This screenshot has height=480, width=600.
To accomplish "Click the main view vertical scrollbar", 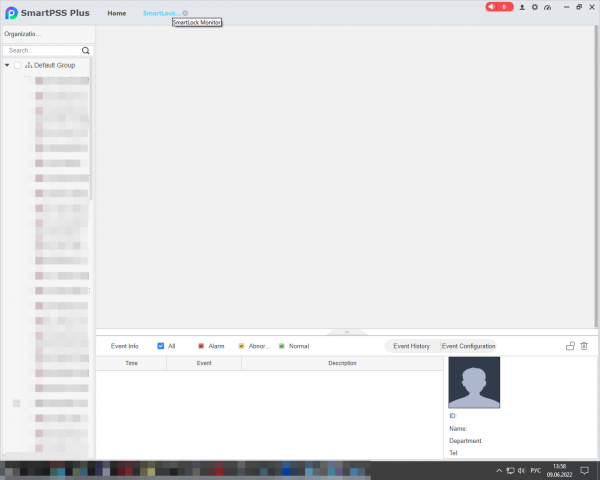I will [597, 176].
